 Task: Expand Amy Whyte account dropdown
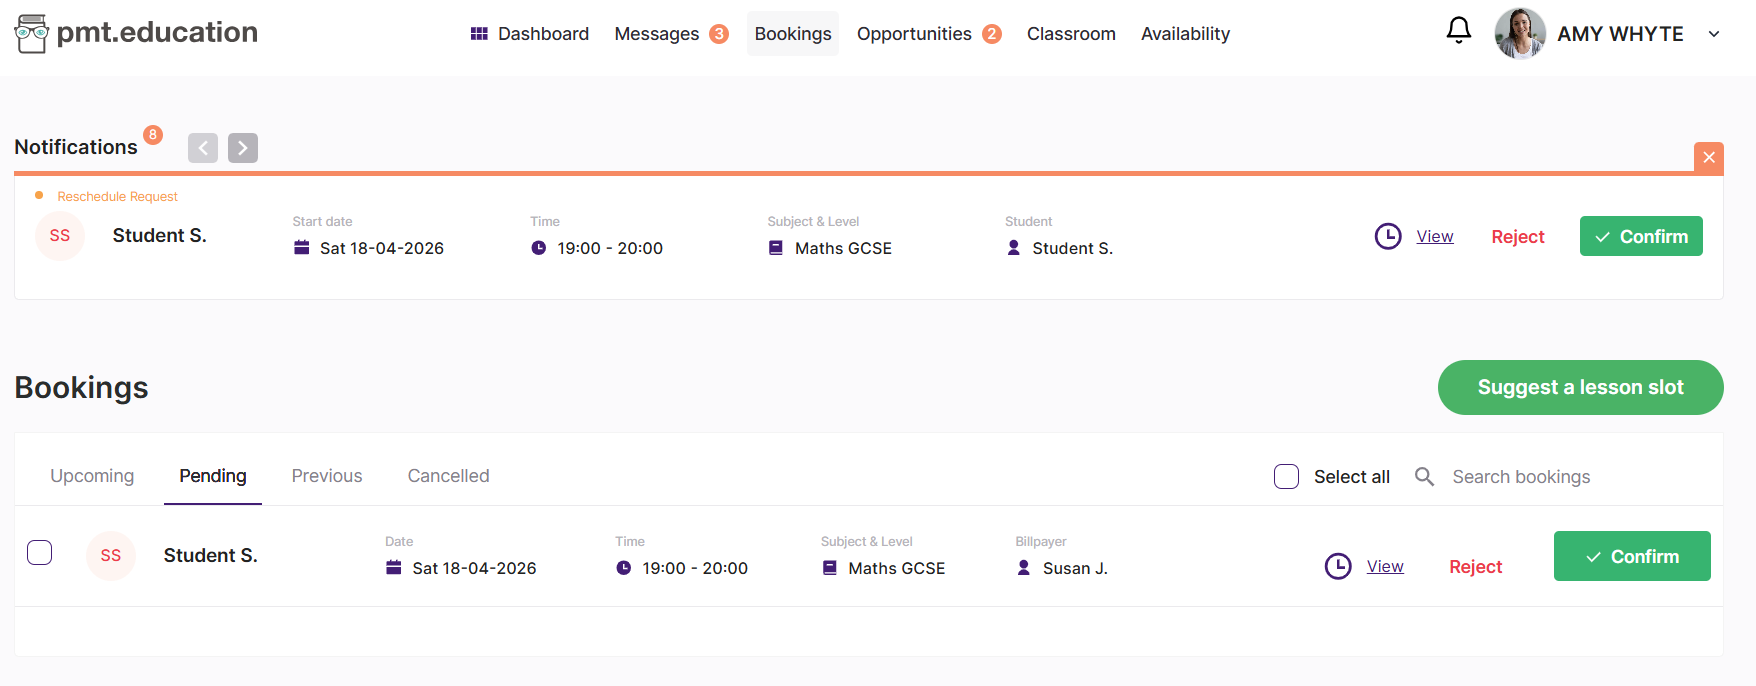(x=1713, y=34)
